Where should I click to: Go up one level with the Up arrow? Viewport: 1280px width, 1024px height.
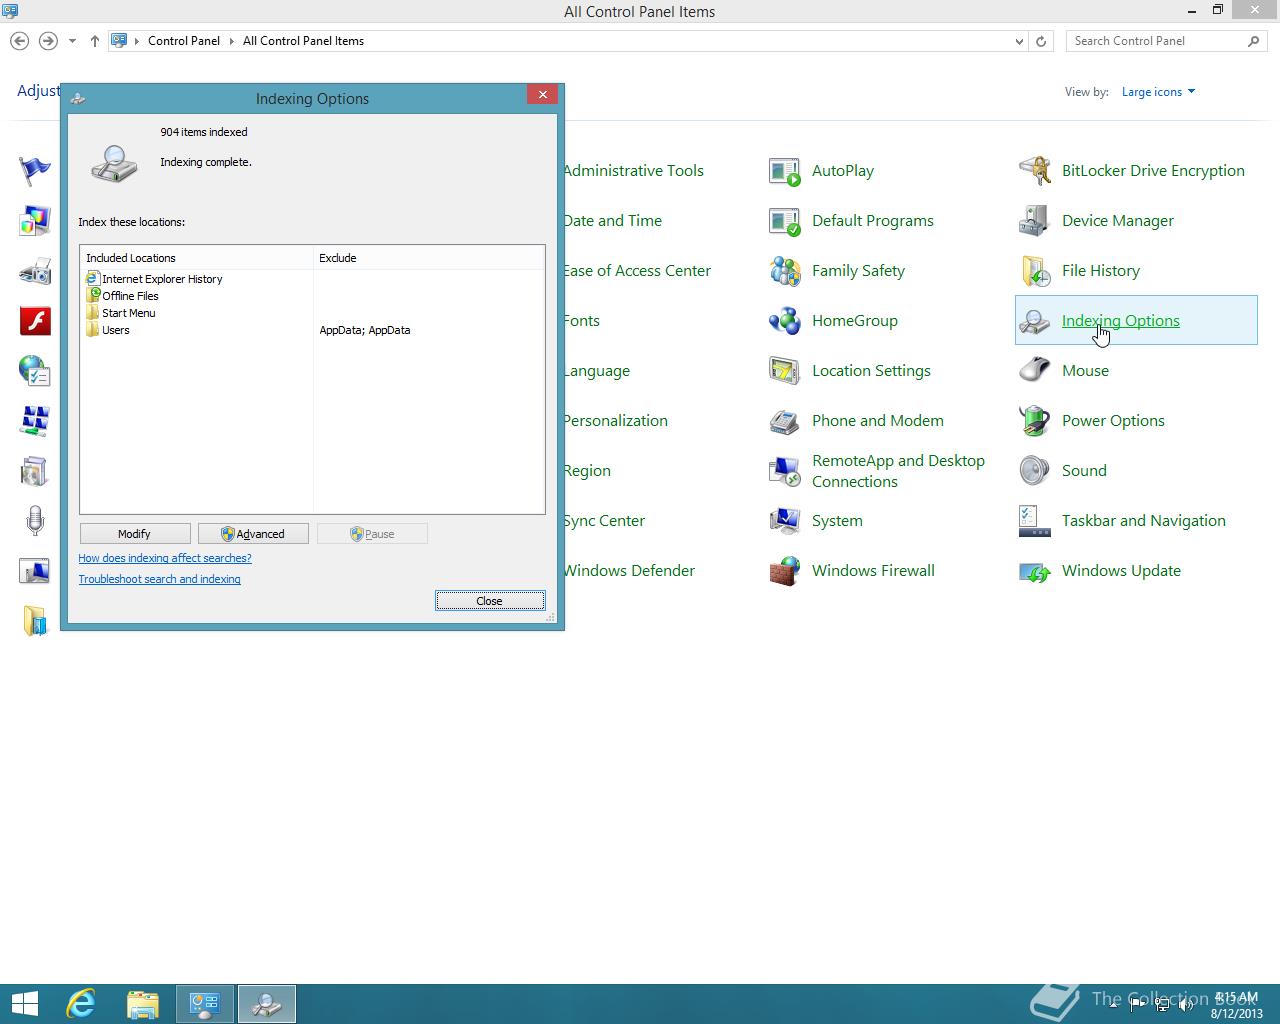95,41
